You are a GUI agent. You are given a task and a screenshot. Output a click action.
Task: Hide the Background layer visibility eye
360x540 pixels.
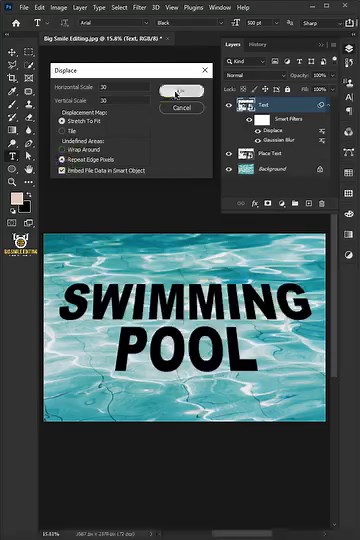(229, 169)
